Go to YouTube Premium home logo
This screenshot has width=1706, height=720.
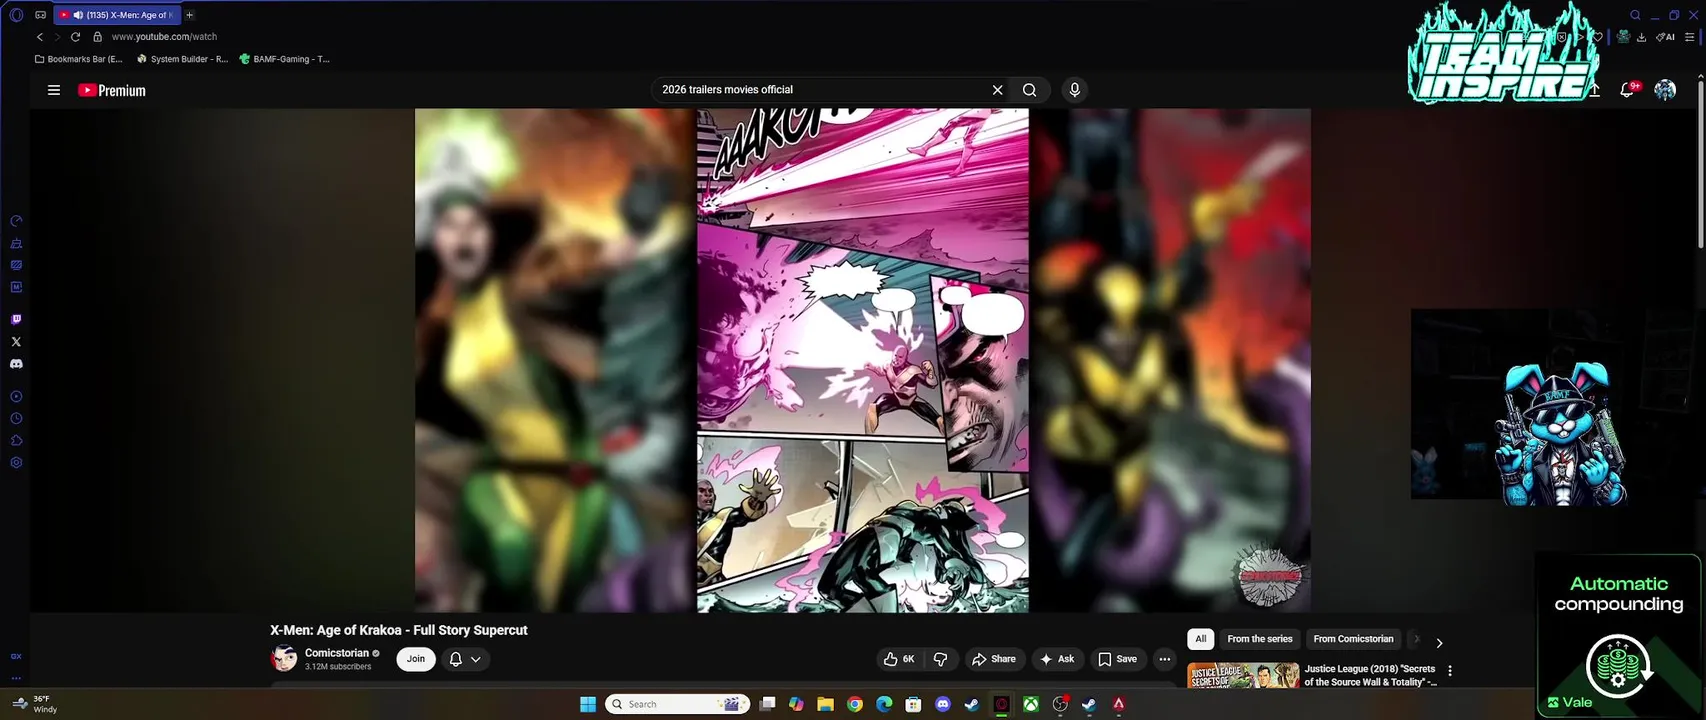click(x=112, y=90)
